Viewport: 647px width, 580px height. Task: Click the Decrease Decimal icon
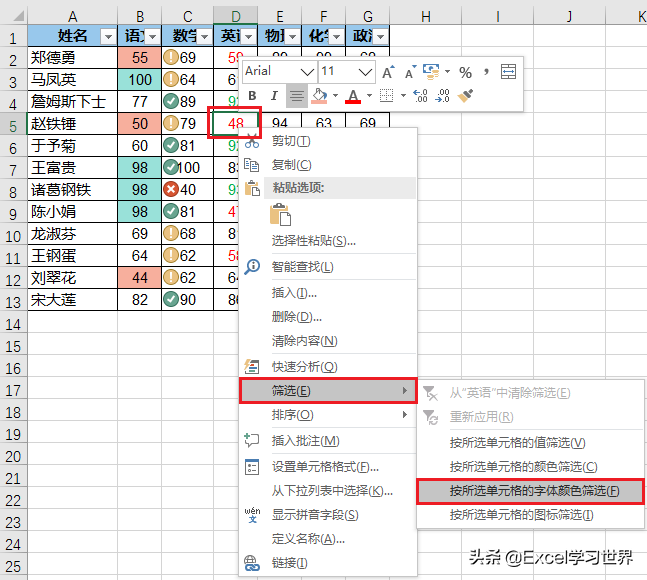click(x=443, y=96)
